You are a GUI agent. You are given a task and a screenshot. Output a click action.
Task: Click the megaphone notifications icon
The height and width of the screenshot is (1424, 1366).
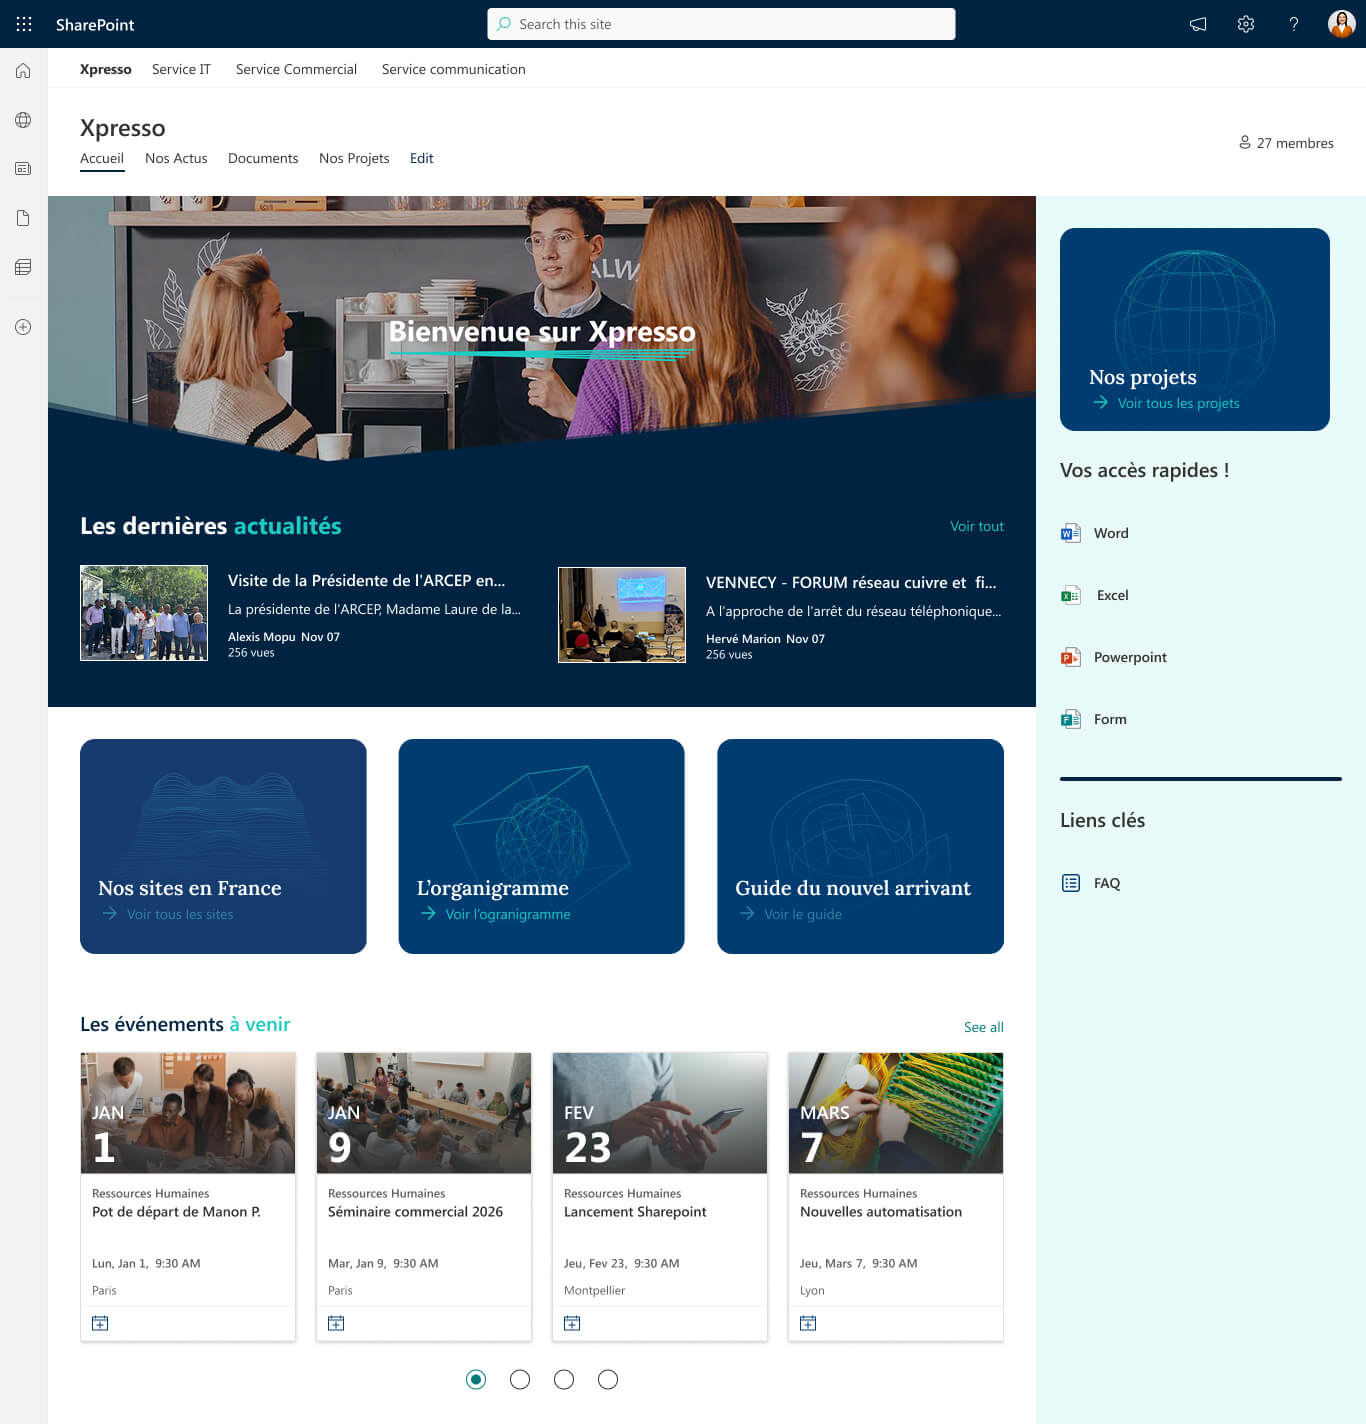1197,24
